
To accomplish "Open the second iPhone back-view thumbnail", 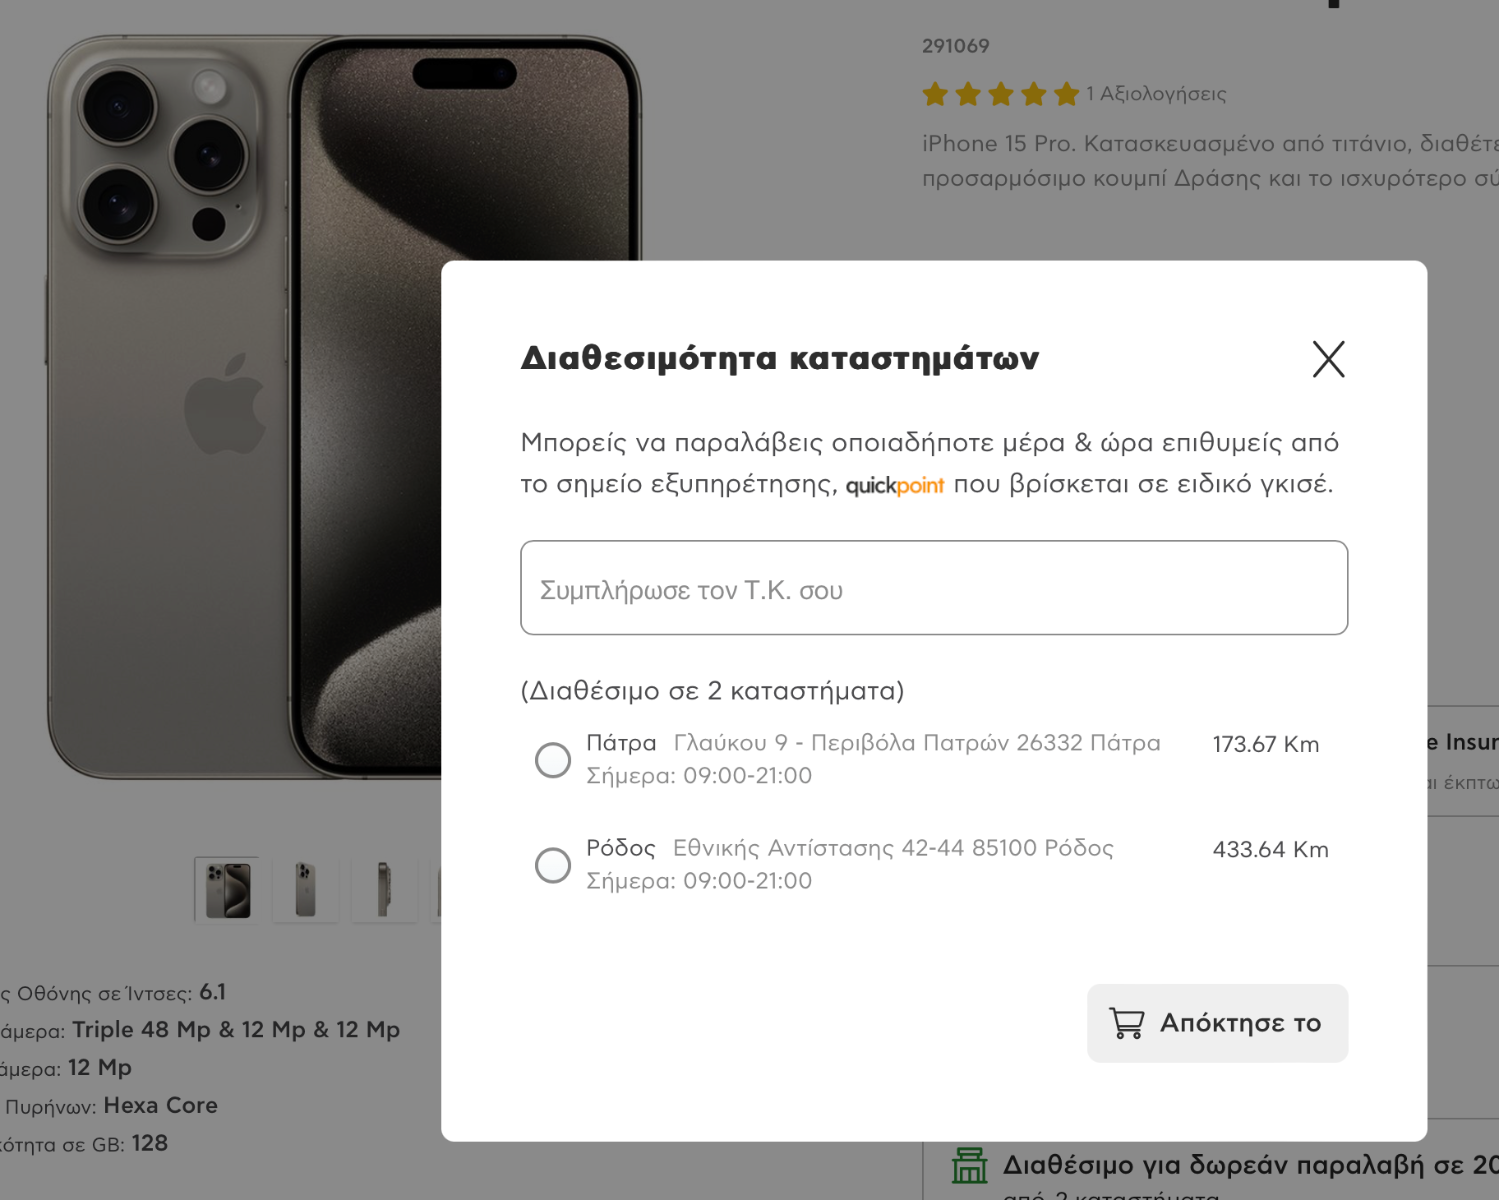I will click(x=305, y=889).
